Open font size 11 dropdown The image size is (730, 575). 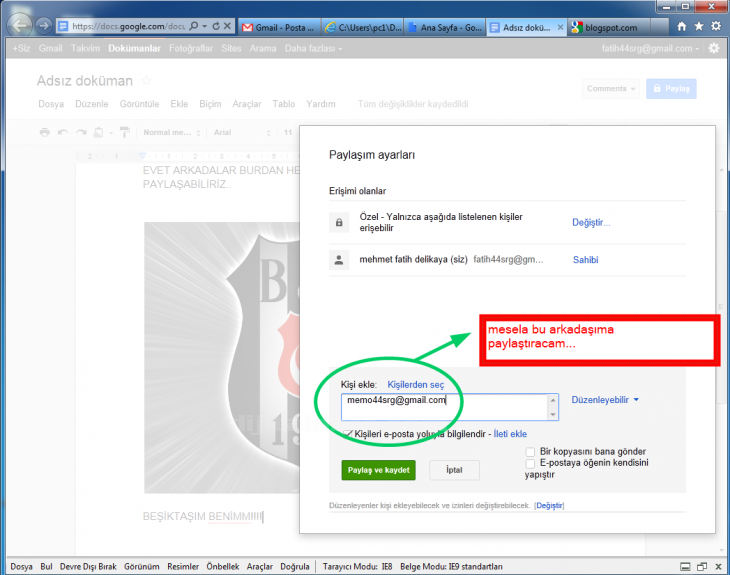tap(289, 133)
